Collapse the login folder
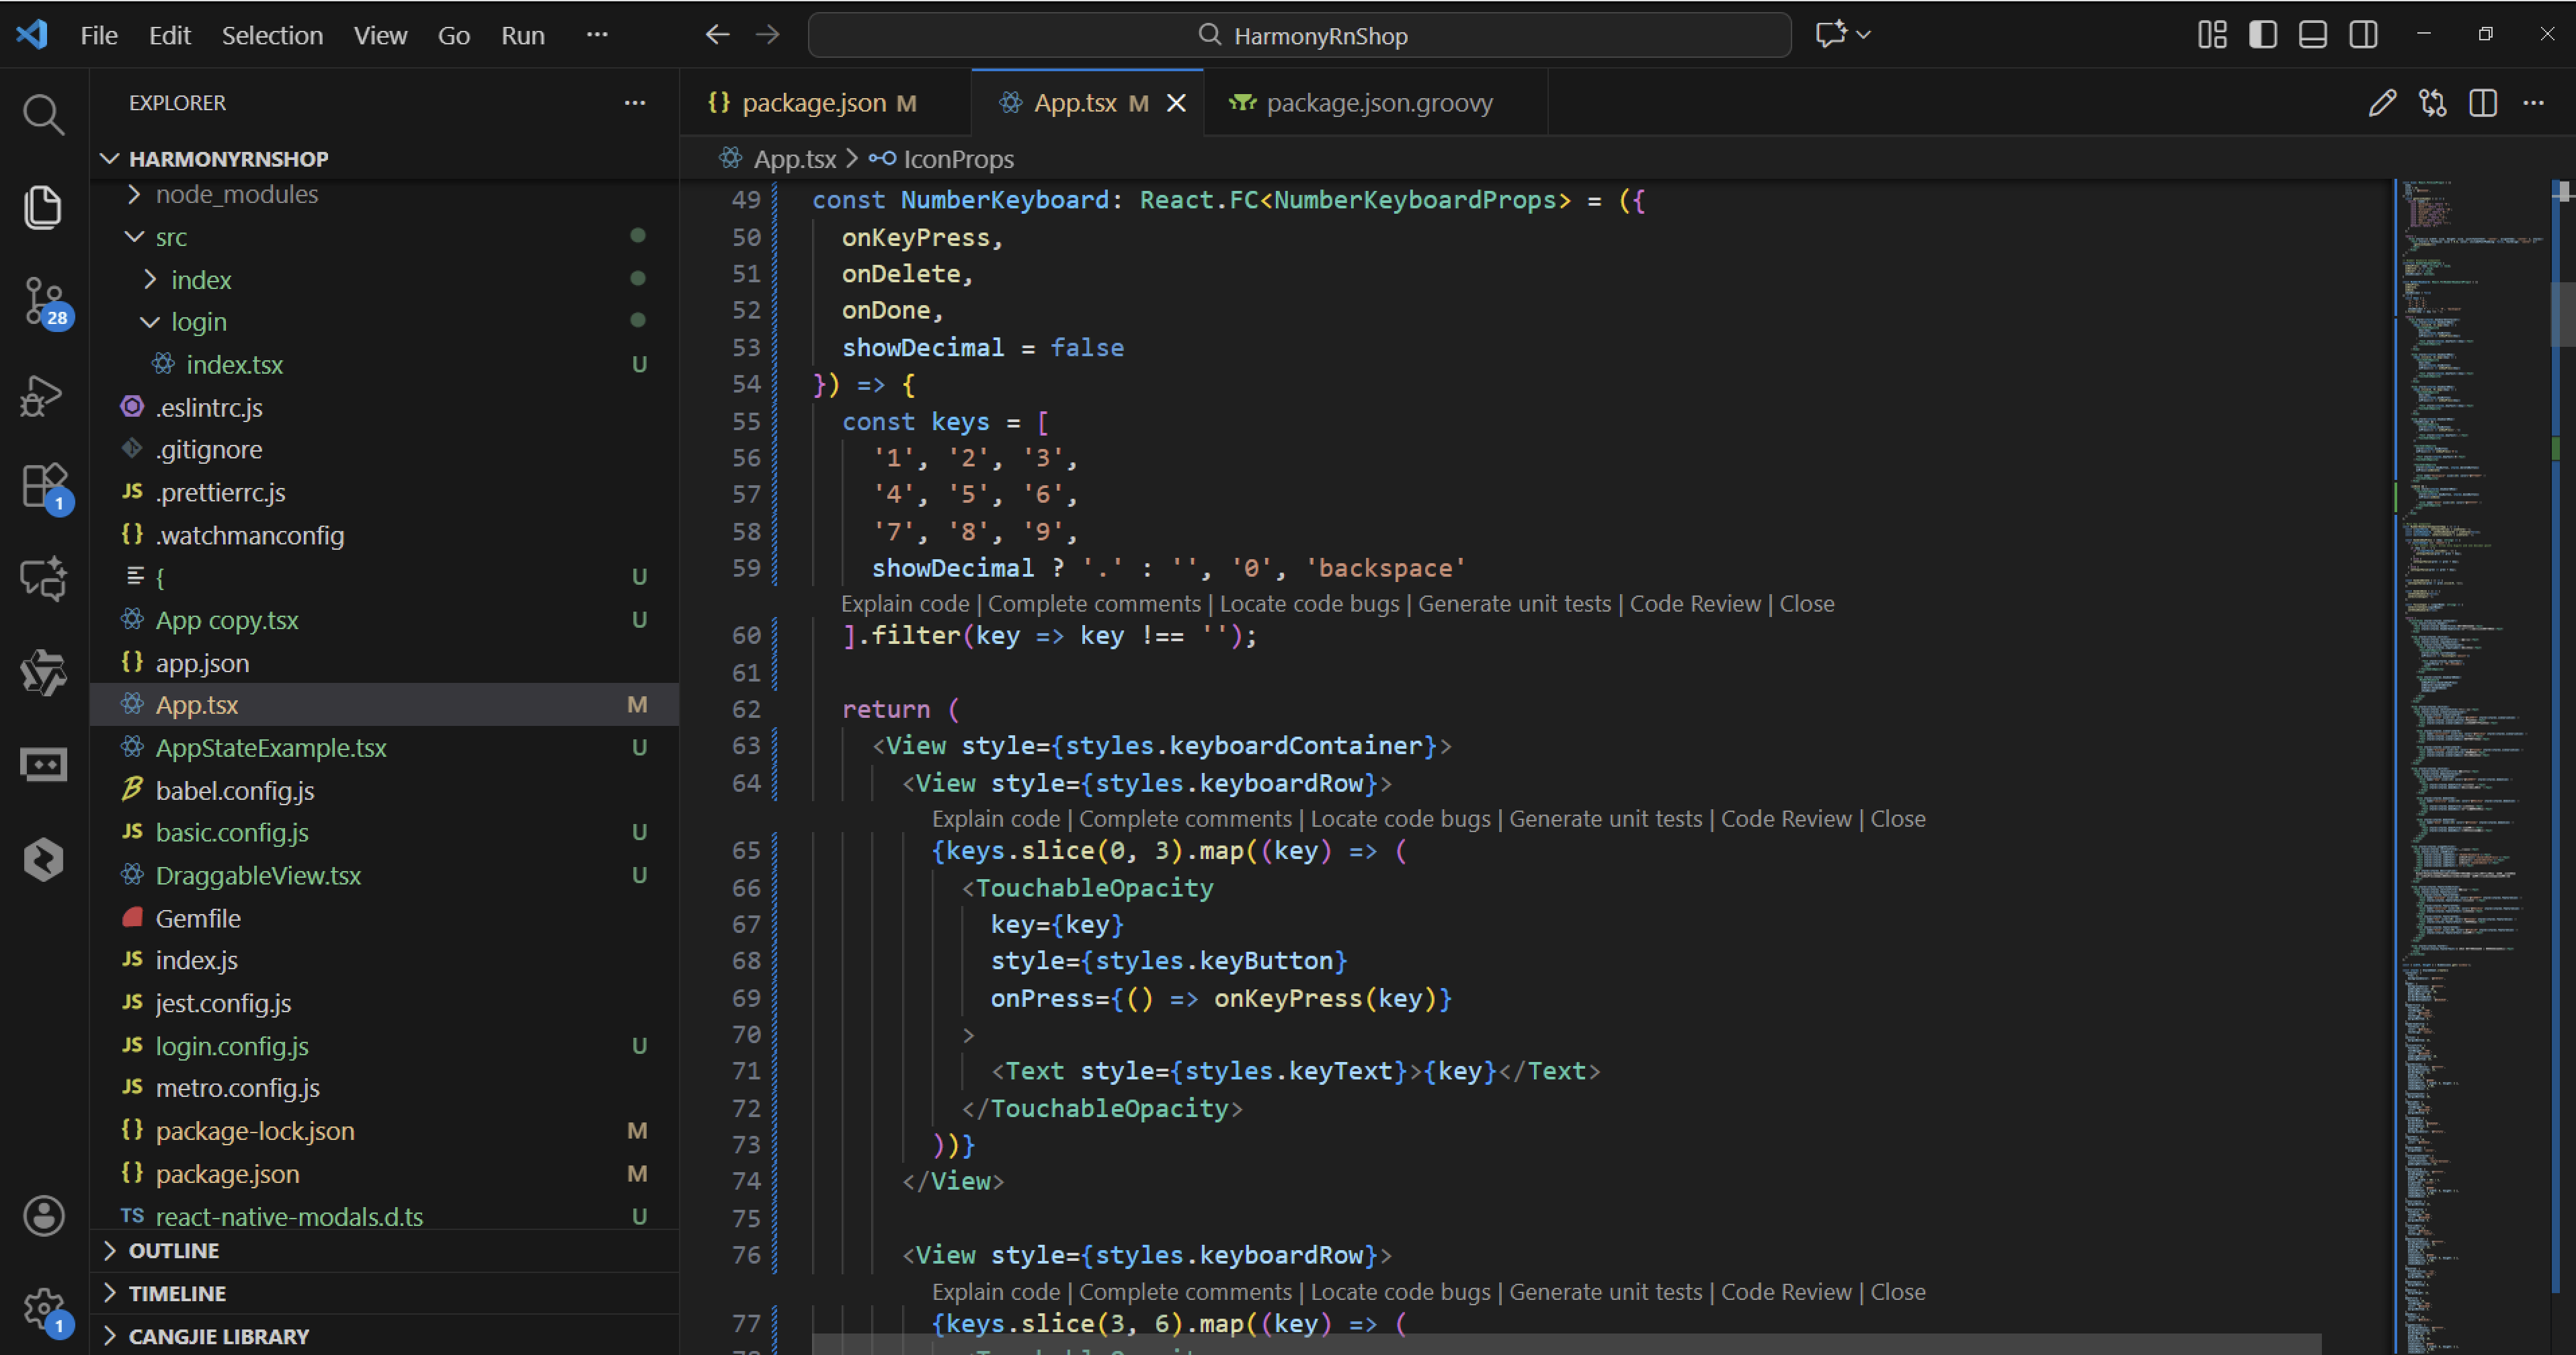Image resolution: width=2576 pixels, height=1355 pixels. (x=198, y=322)
